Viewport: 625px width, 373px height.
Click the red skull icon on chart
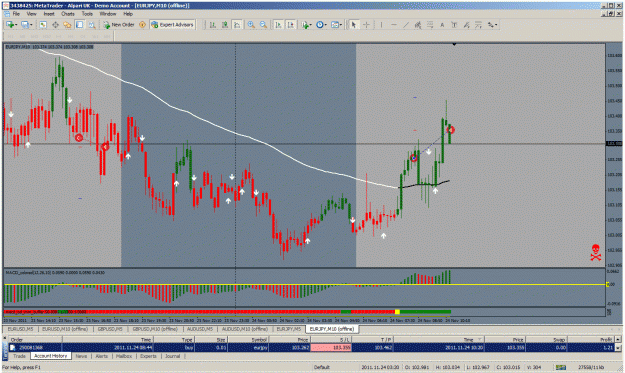point(596,253)
